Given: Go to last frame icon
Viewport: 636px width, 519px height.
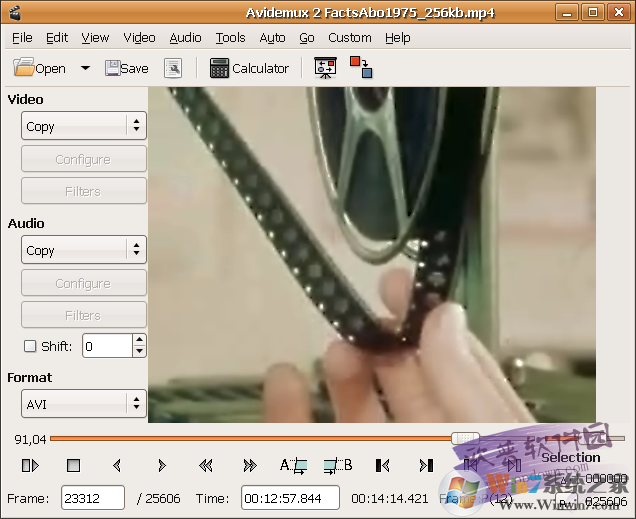Looking at the screenshot, I should pyautogui.click(x=426, y=465).
